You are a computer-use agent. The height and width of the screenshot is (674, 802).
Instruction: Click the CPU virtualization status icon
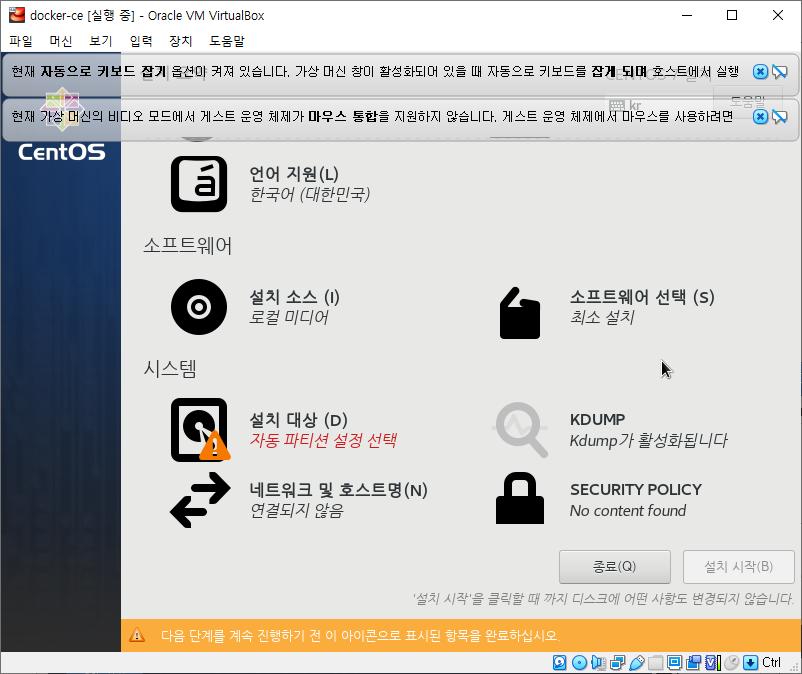pyautogui.click(x=713, y=663)
